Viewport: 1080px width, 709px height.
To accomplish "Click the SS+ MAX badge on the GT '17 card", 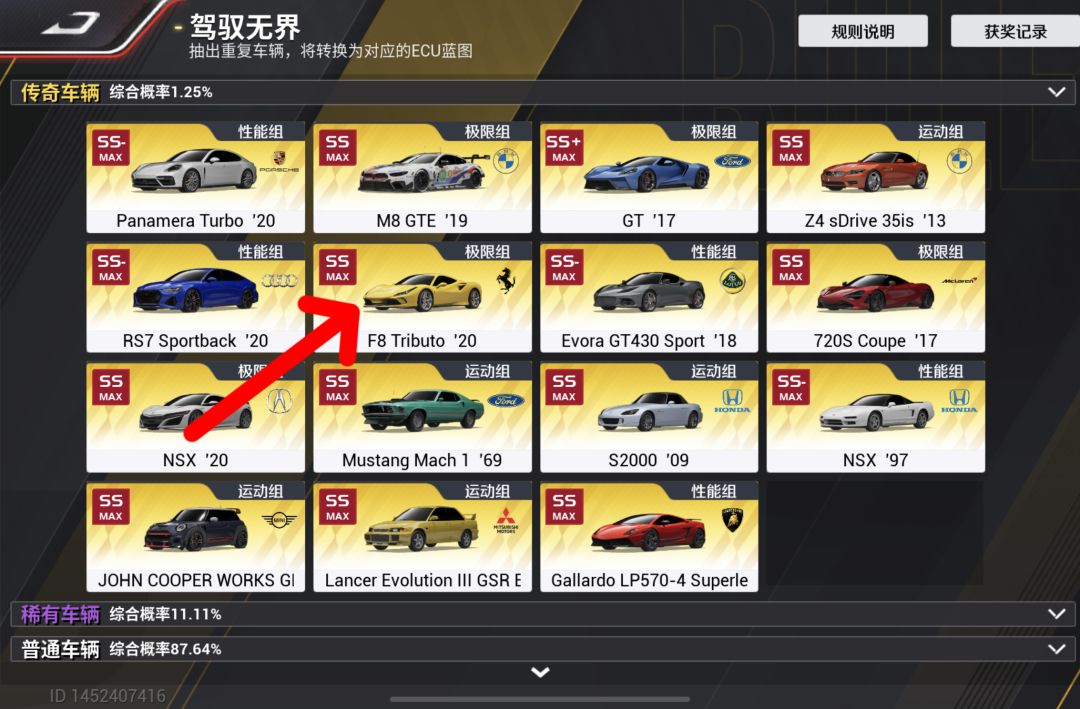I will (564, 147).
